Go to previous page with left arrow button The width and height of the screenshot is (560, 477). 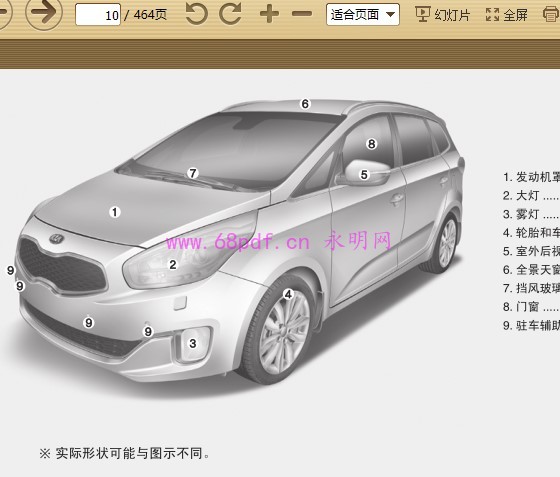coord(4,12)
